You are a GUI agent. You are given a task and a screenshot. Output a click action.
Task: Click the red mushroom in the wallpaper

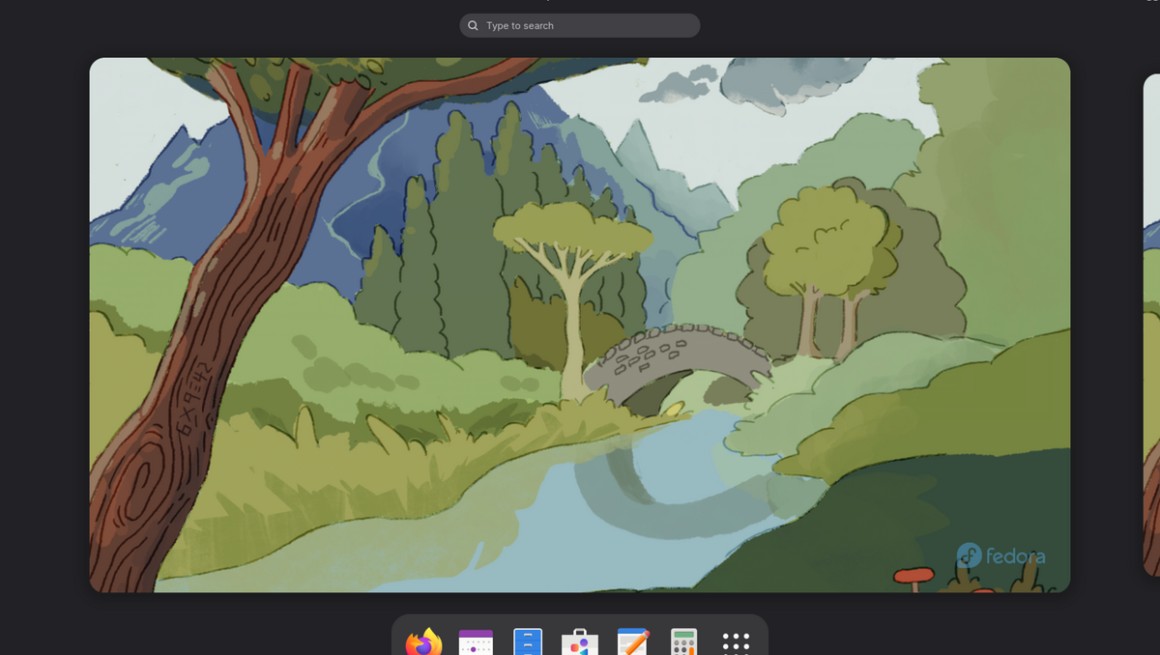[913, 575]
